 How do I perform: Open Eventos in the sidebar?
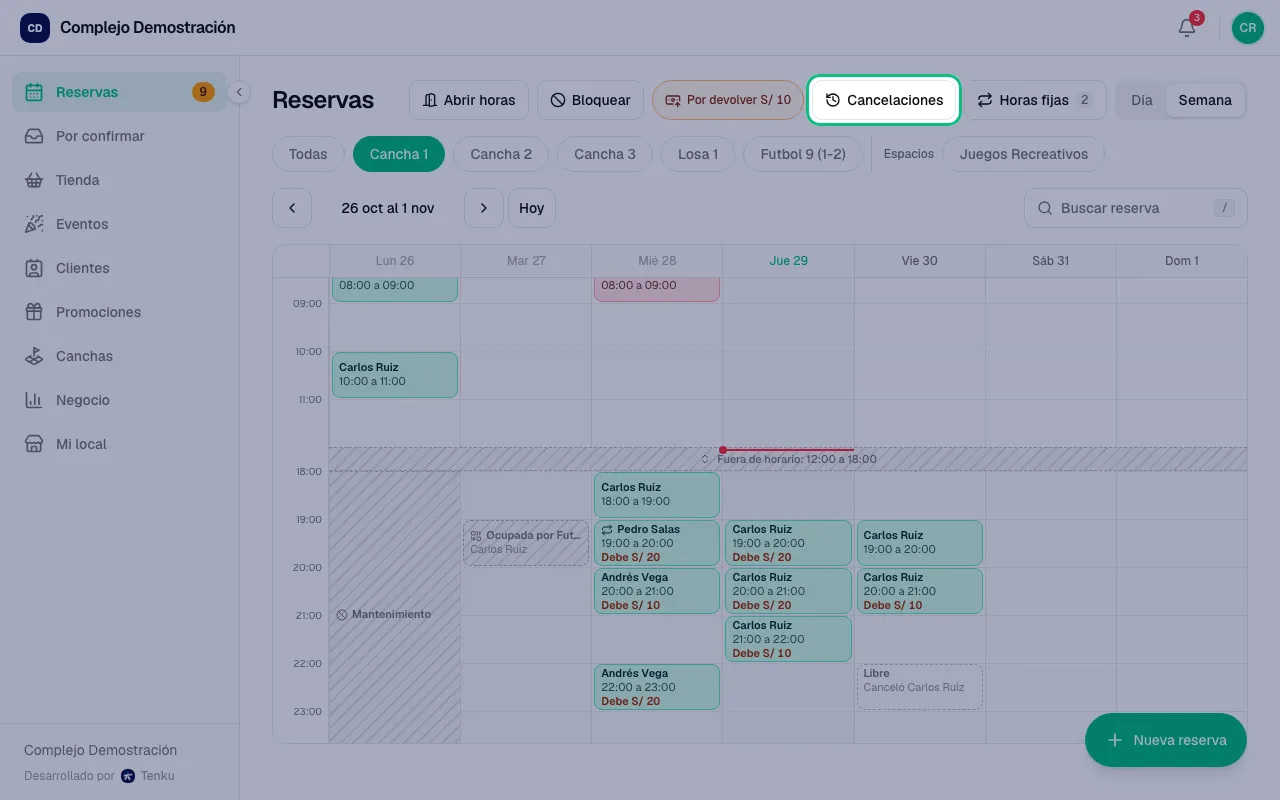point(119,224)
